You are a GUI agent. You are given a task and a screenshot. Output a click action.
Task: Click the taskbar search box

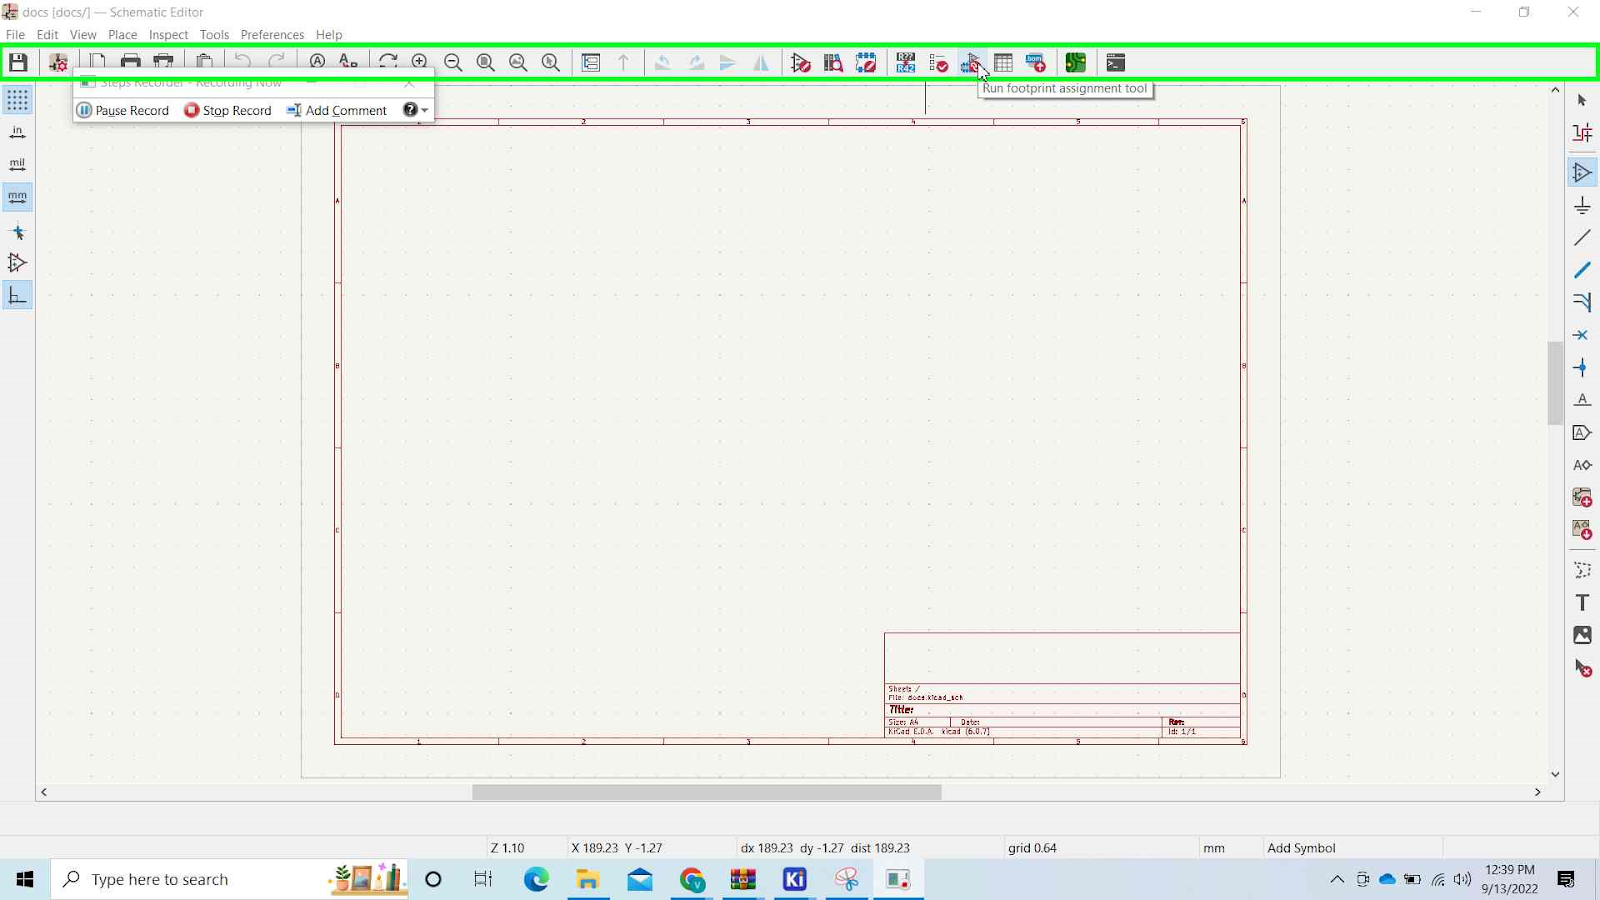coord(230,879)
